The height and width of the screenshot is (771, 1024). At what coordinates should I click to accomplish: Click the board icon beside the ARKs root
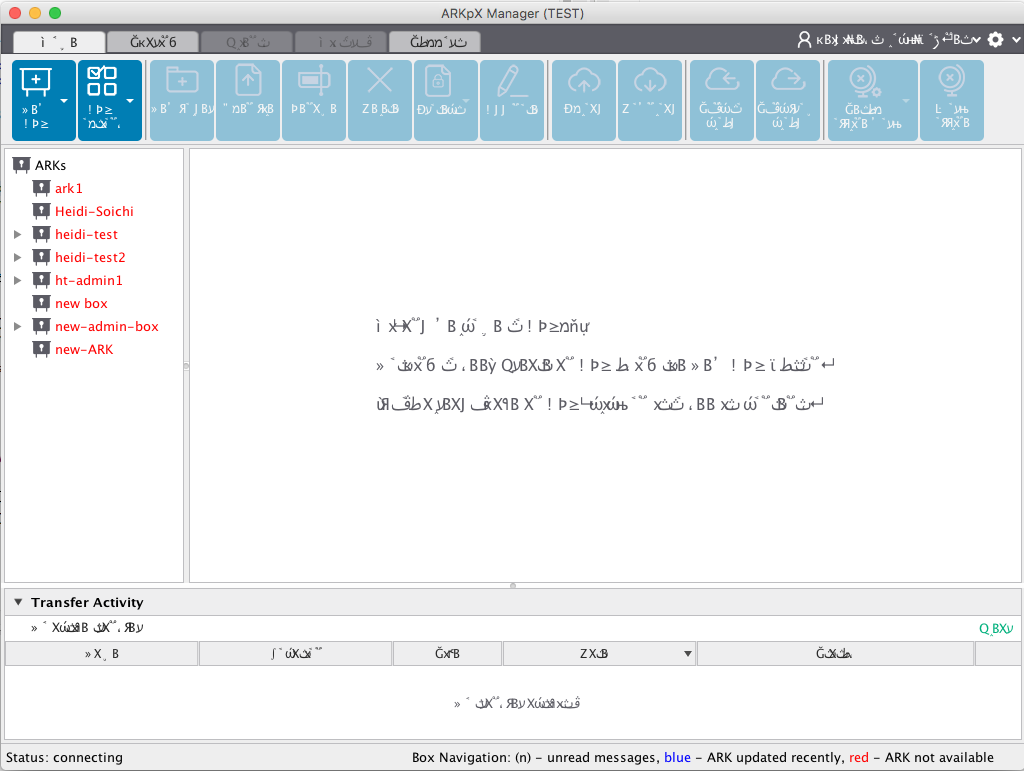22,165
